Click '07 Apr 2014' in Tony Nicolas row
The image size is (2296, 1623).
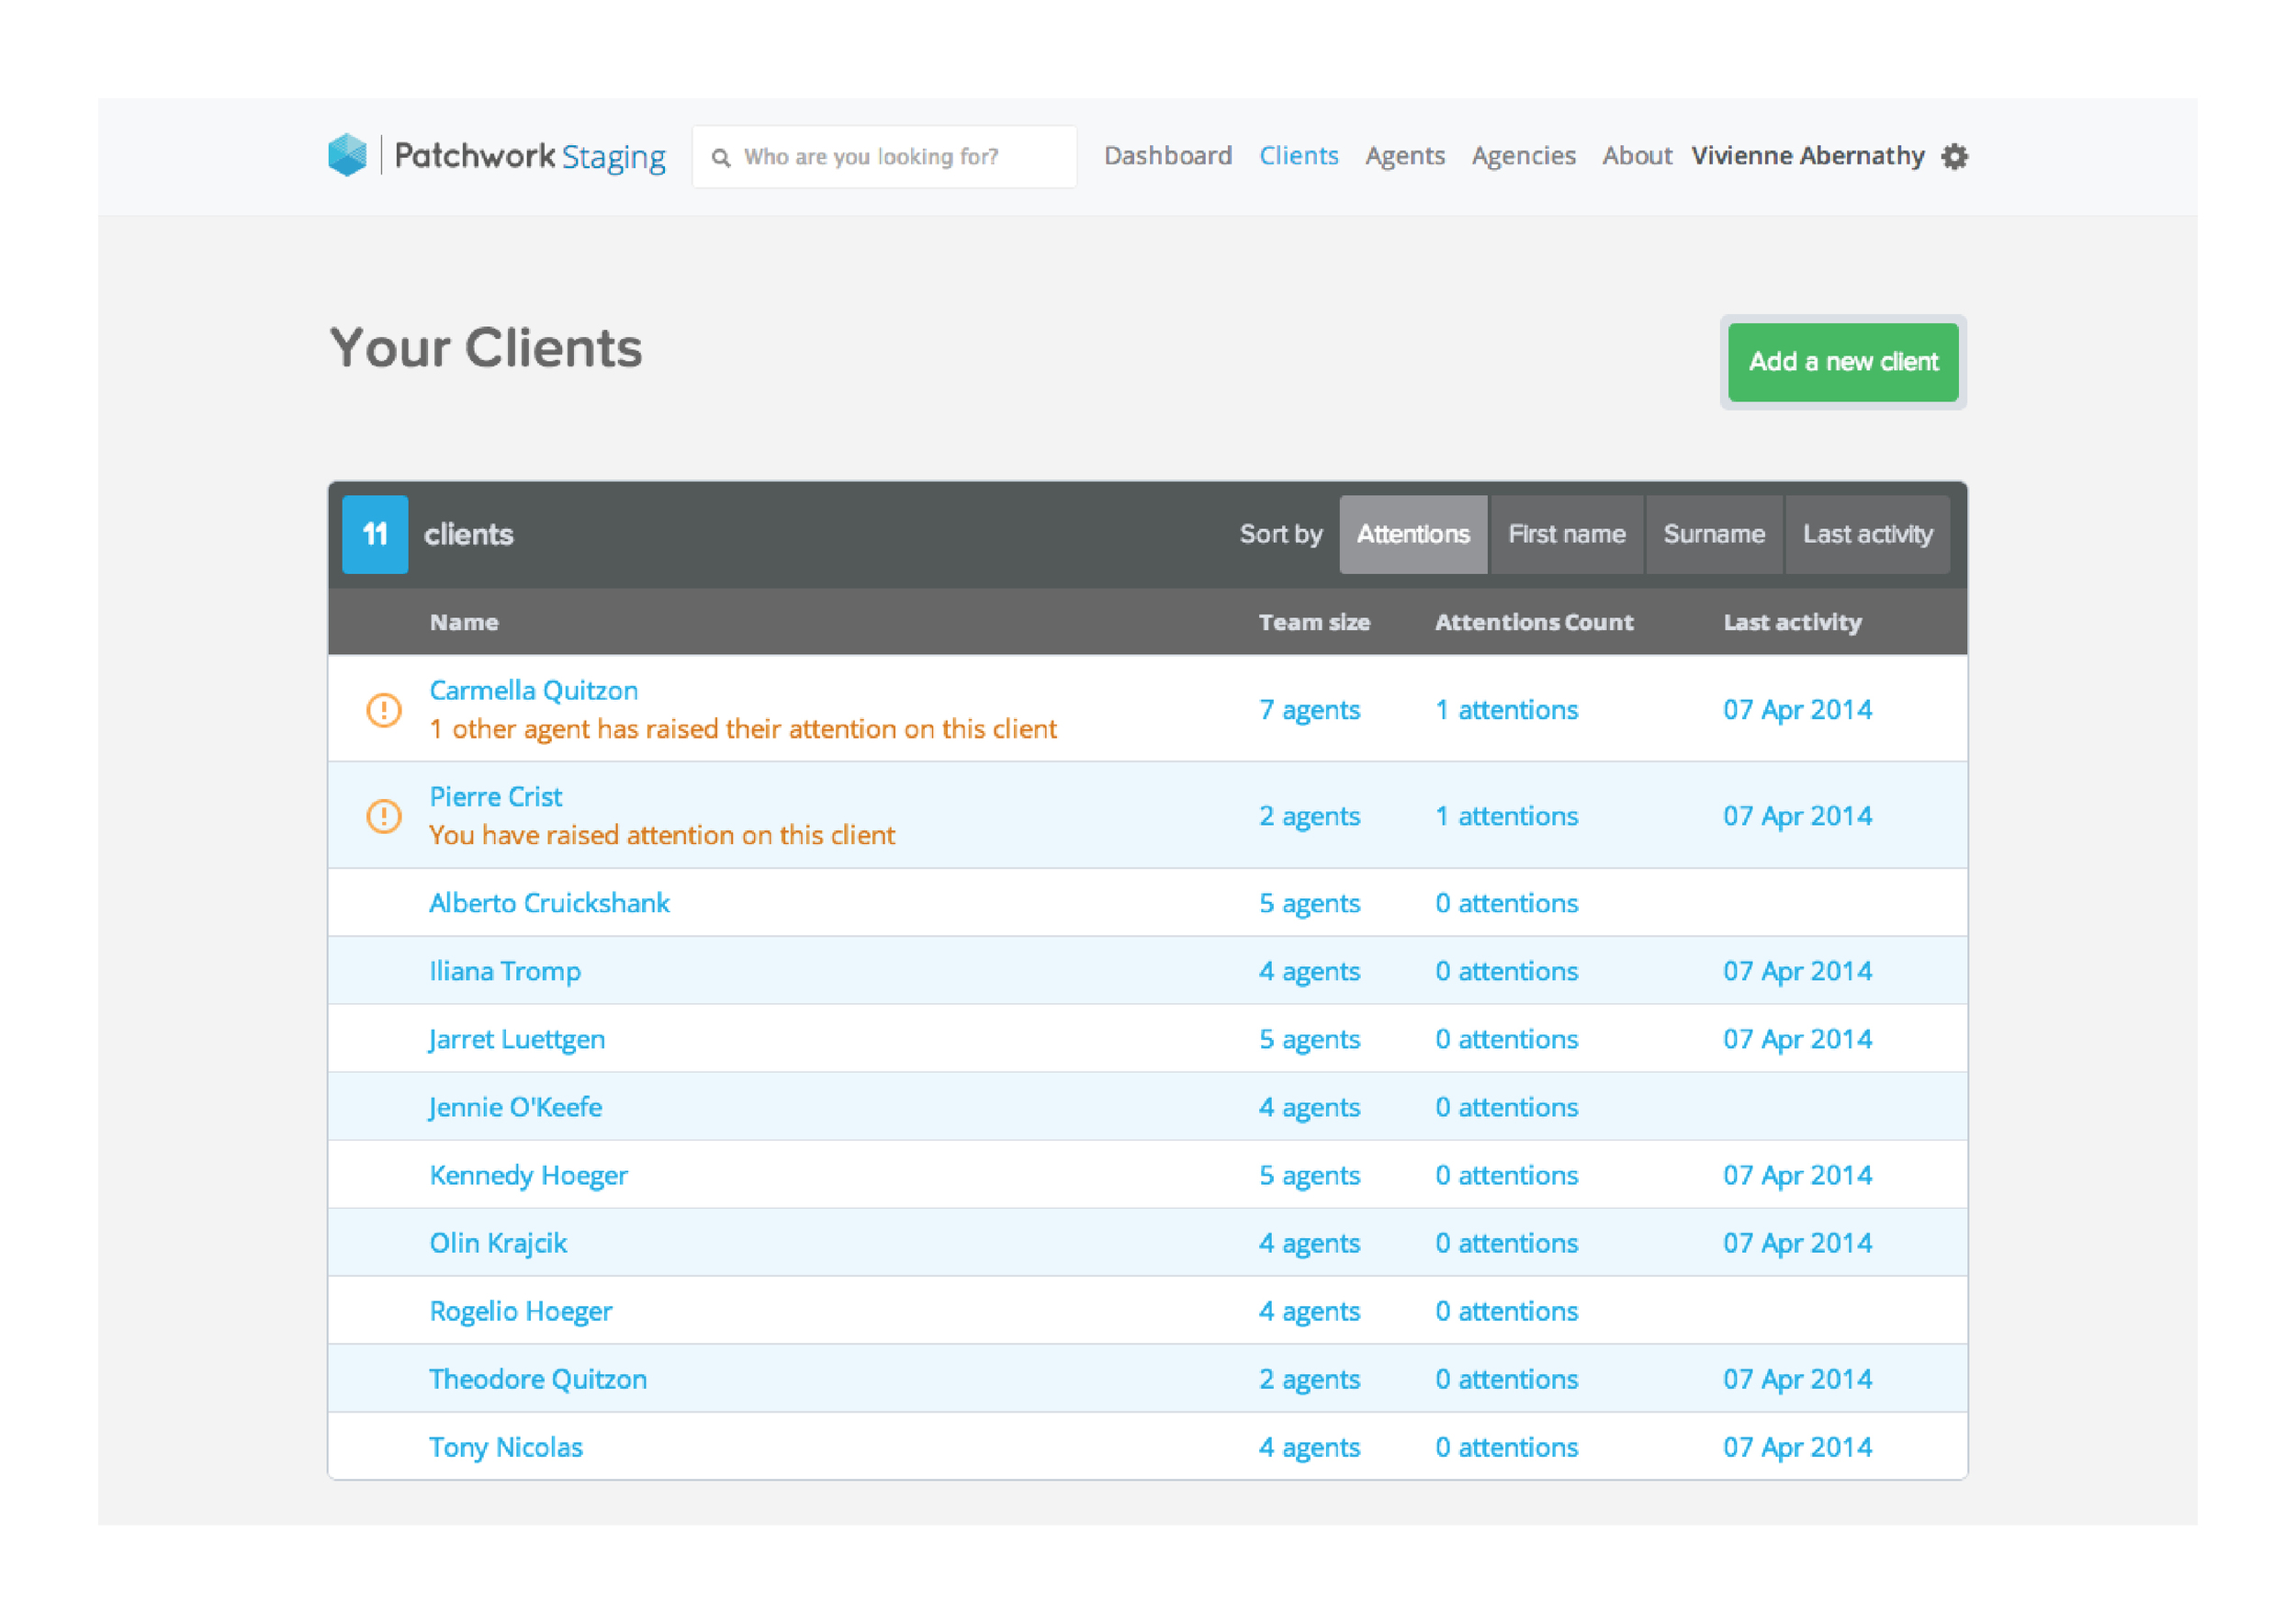(1797, 1447)
